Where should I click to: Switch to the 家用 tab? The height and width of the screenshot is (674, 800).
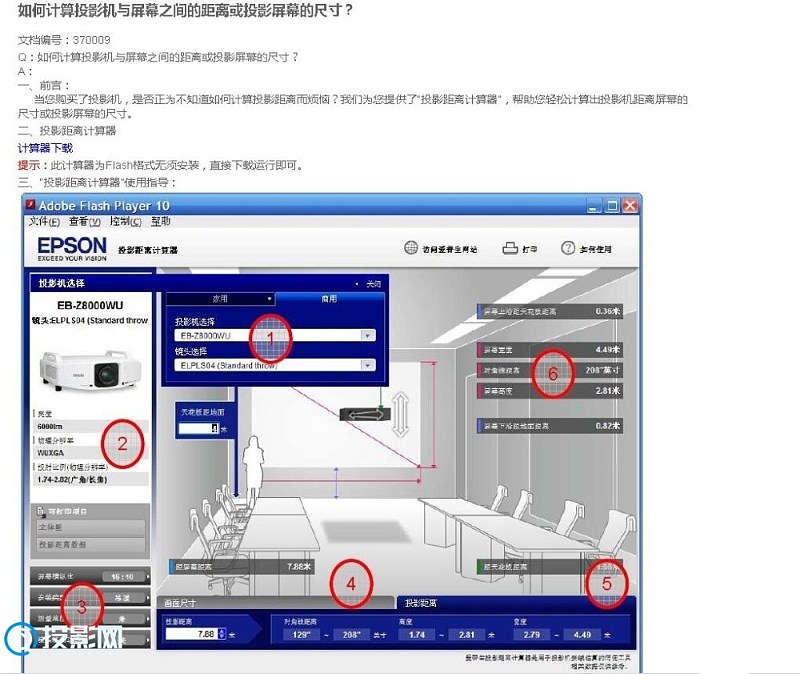pos(220,299)
